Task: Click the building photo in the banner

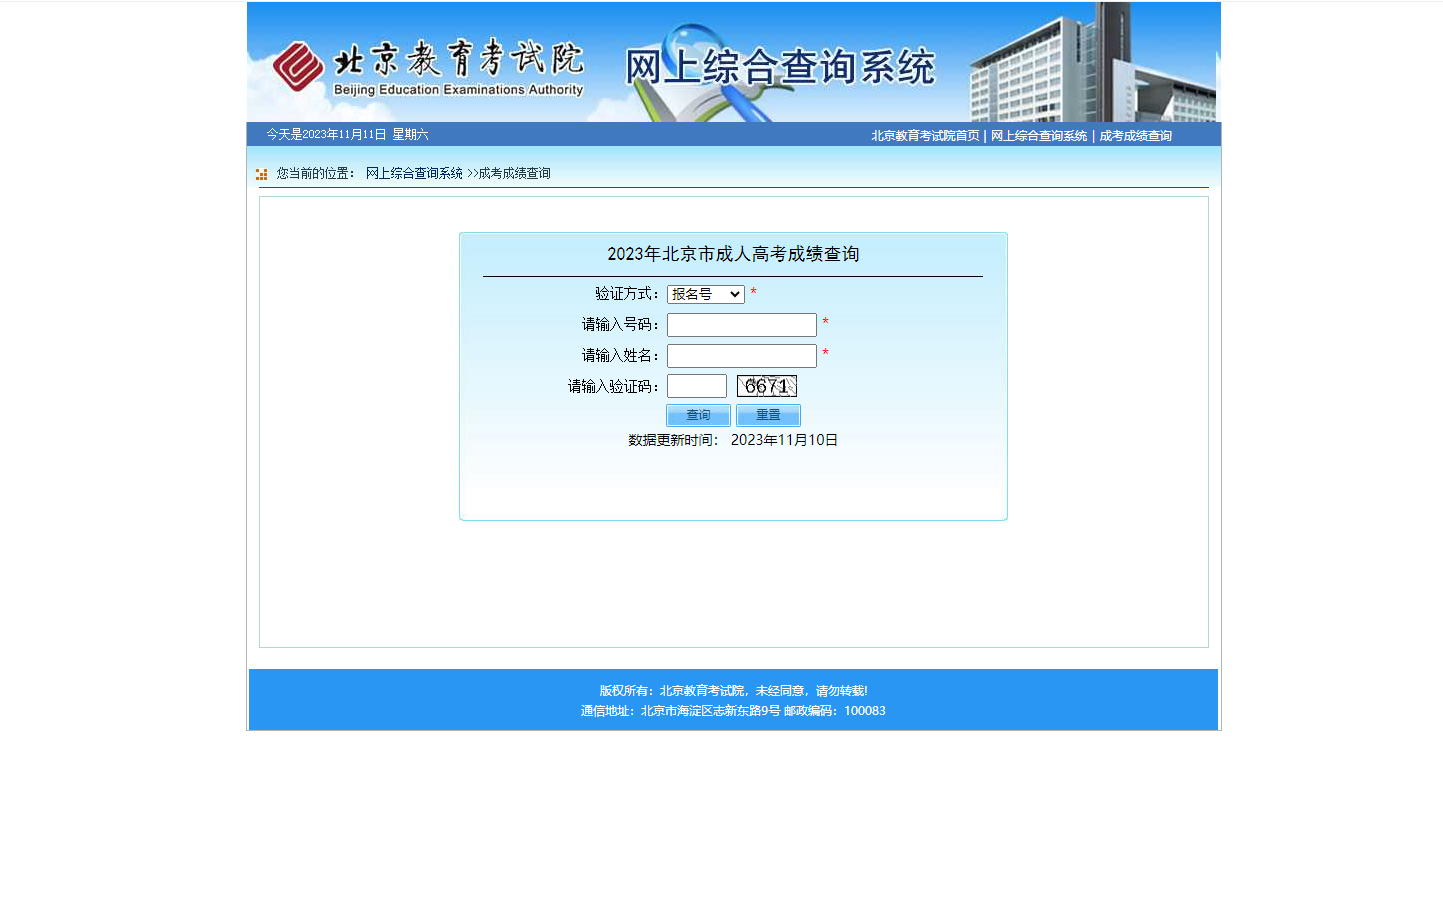Action: 1092,62
